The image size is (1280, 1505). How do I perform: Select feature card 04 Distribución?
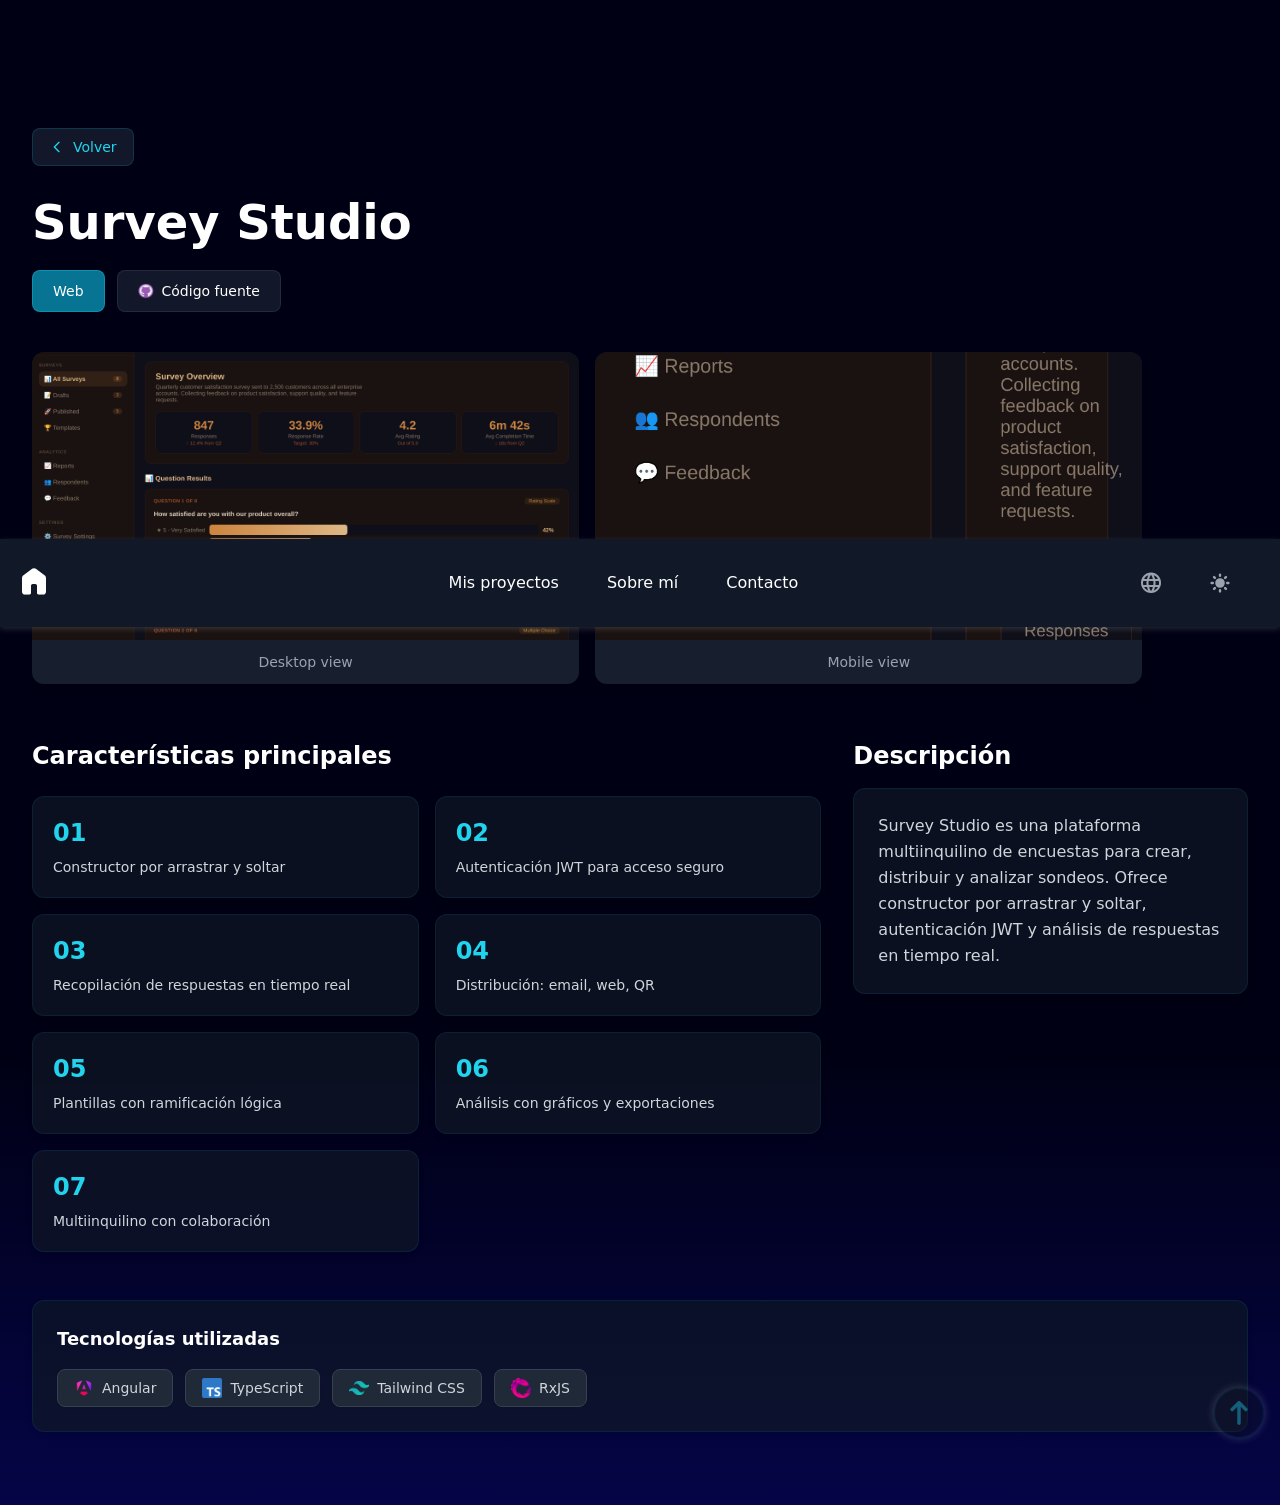628,965
